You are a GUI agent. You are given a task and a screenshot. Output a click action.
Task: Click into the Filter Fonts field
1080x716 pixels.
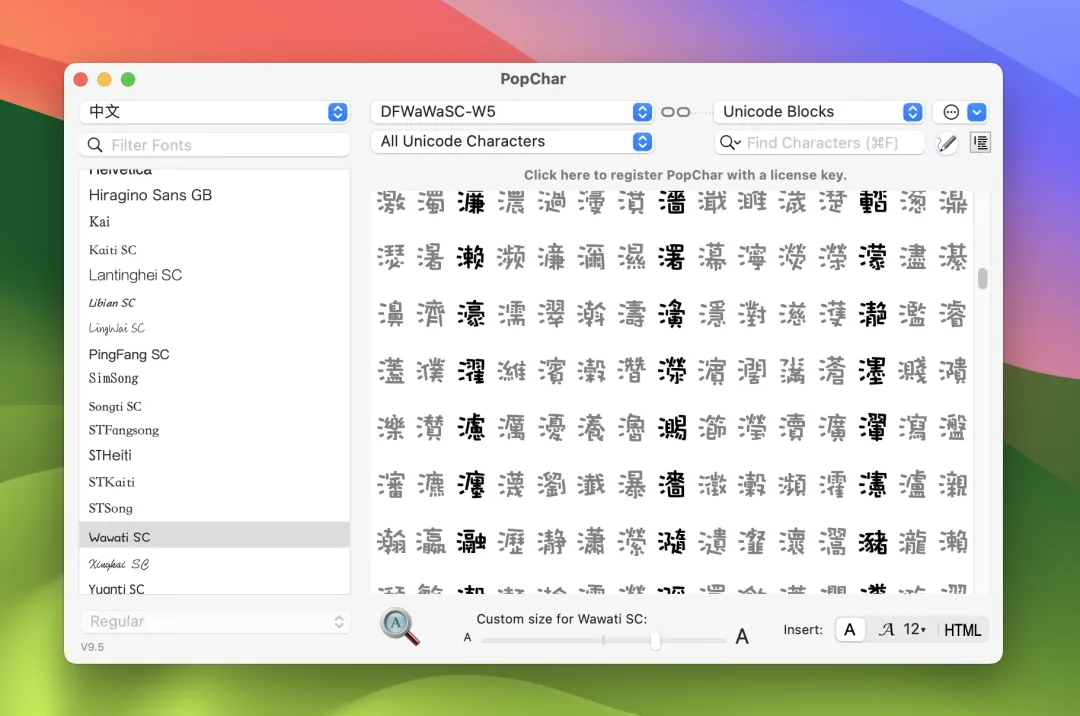pyautogui.click(x=214, y=145)
